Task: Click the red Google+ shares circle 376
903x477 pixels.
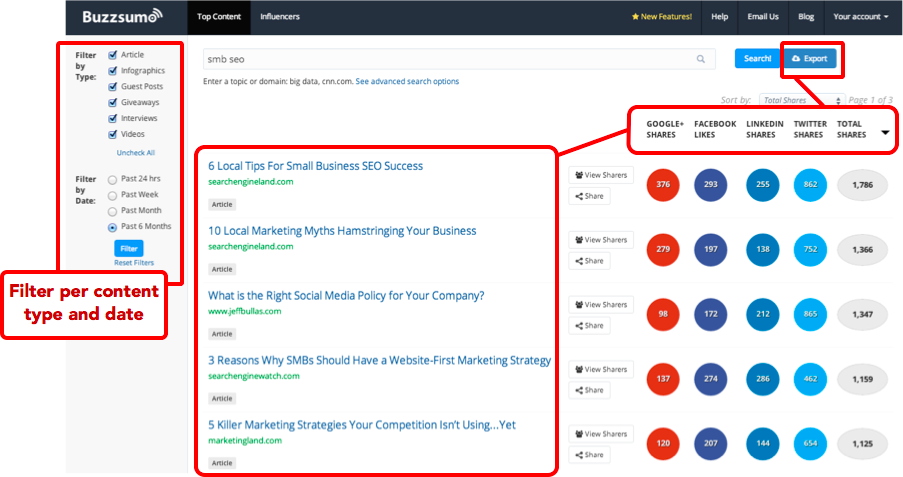Action: click(661, 185)
